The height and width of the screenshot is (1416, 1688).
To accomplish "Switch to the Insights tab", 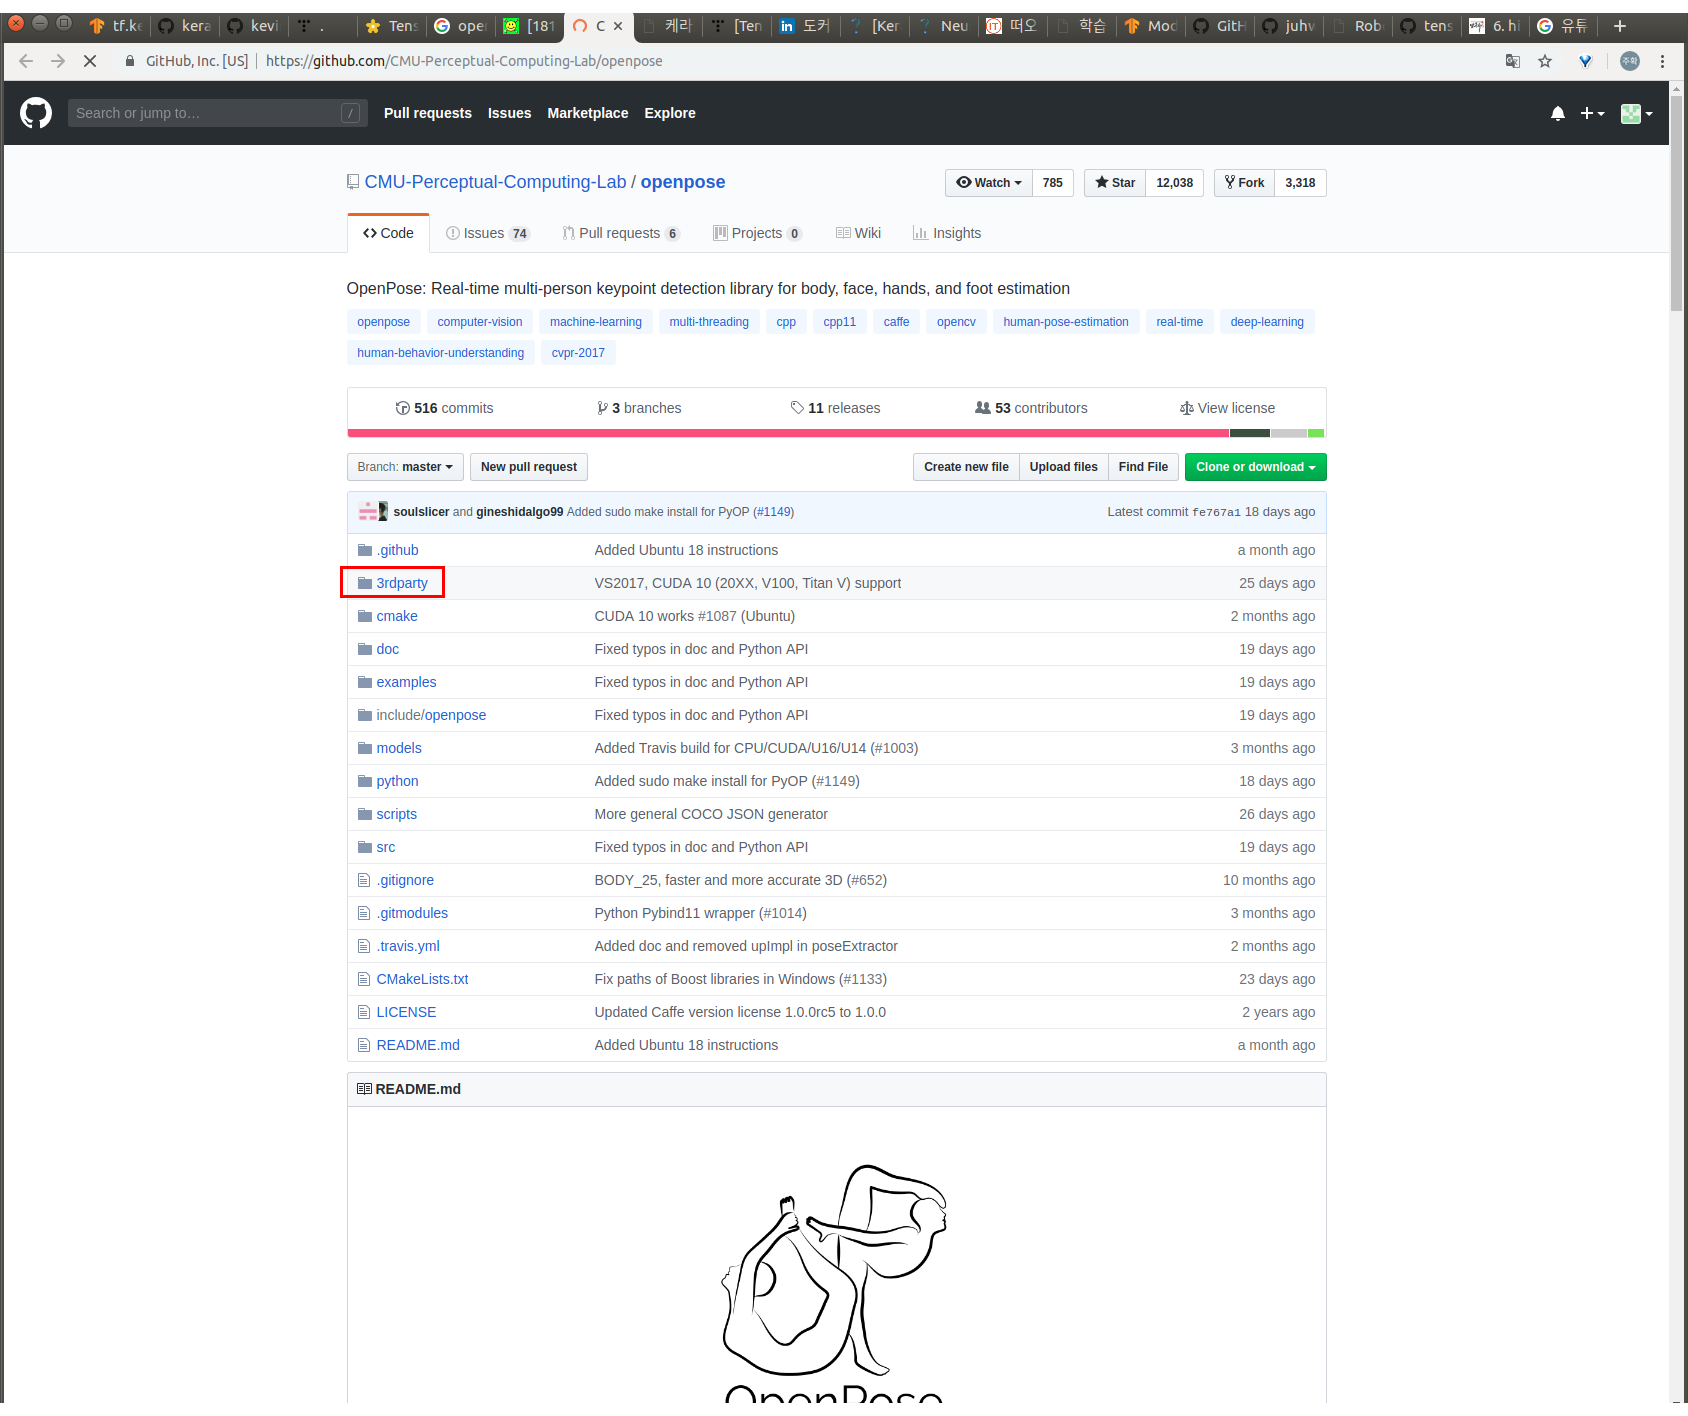I will (x=946, y=233).
